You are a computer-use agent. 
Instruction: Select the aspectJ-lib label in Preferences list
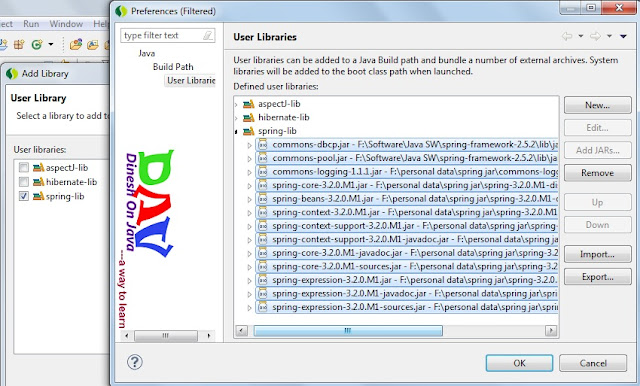pyautogui.click(x=279, y=104)
